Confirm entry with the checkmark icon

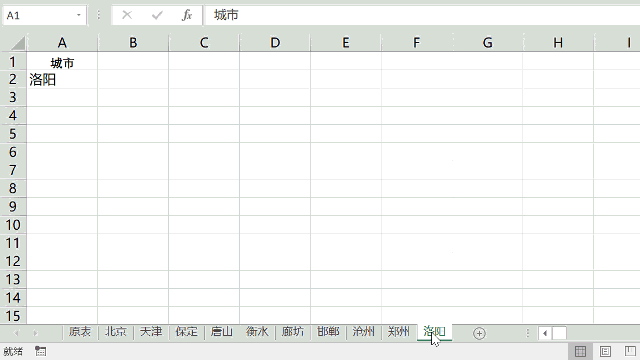coord(157,15)
